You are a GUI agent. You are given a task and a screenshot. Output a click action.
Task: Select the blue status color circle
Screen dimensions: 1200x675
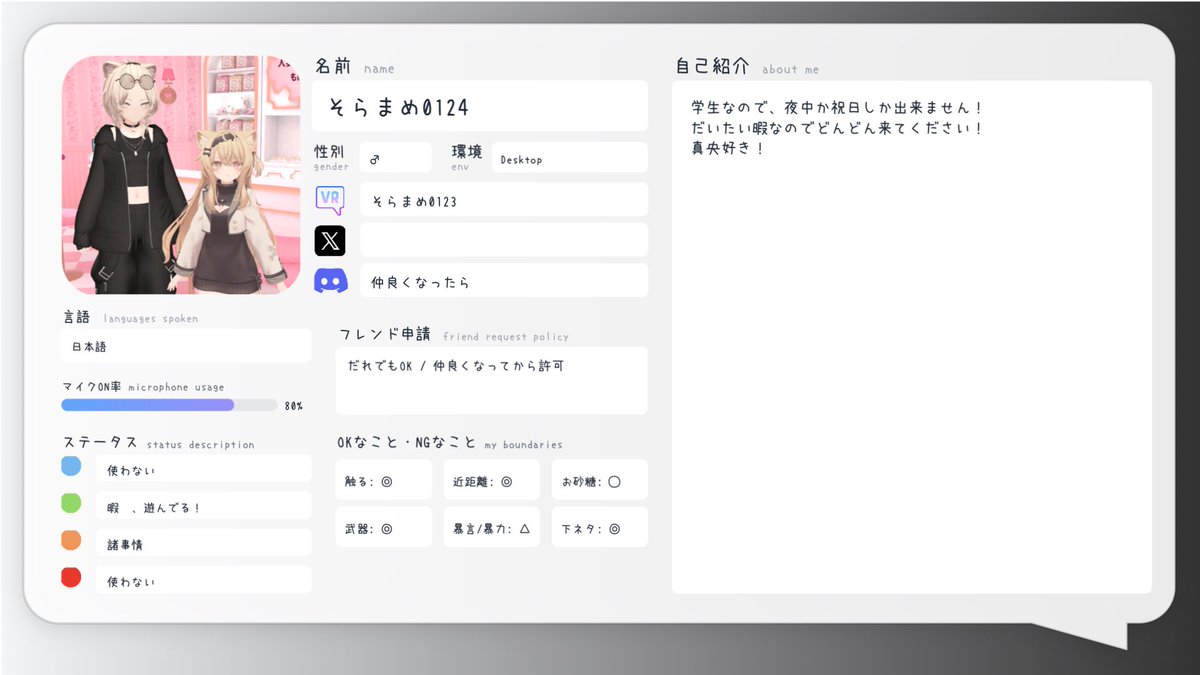[x=71, y=466]
